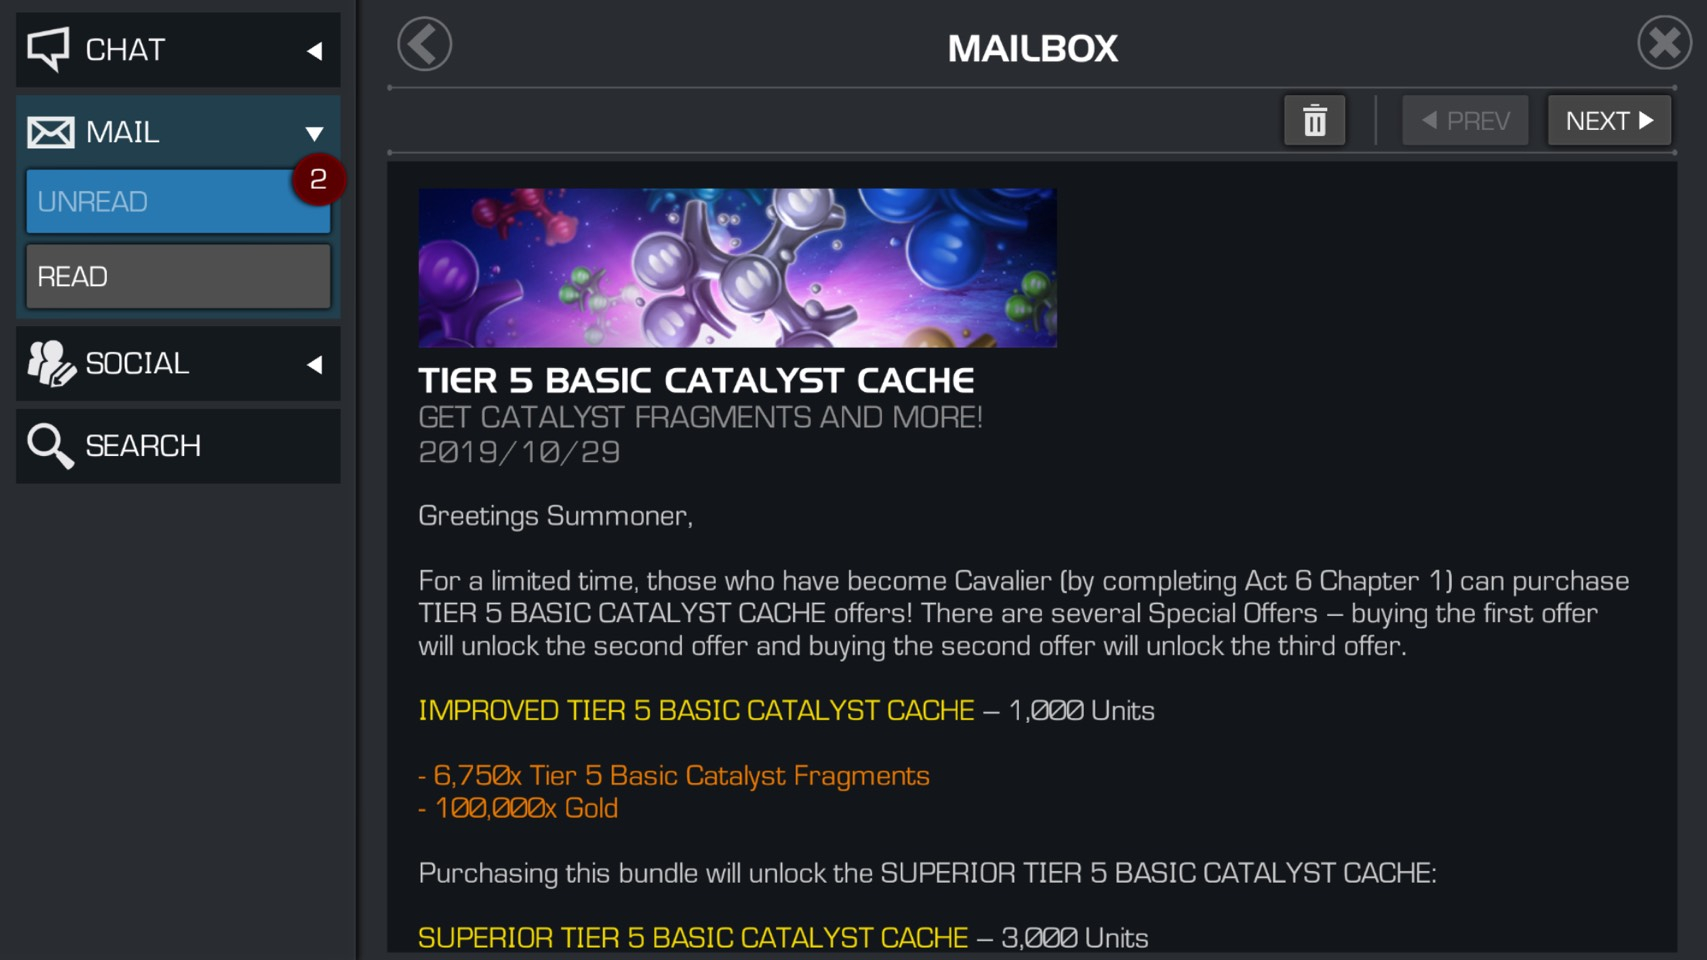Viewport: 1707px width, 960px height.
Task: Click the social people icon
Action: click(51, 364)
